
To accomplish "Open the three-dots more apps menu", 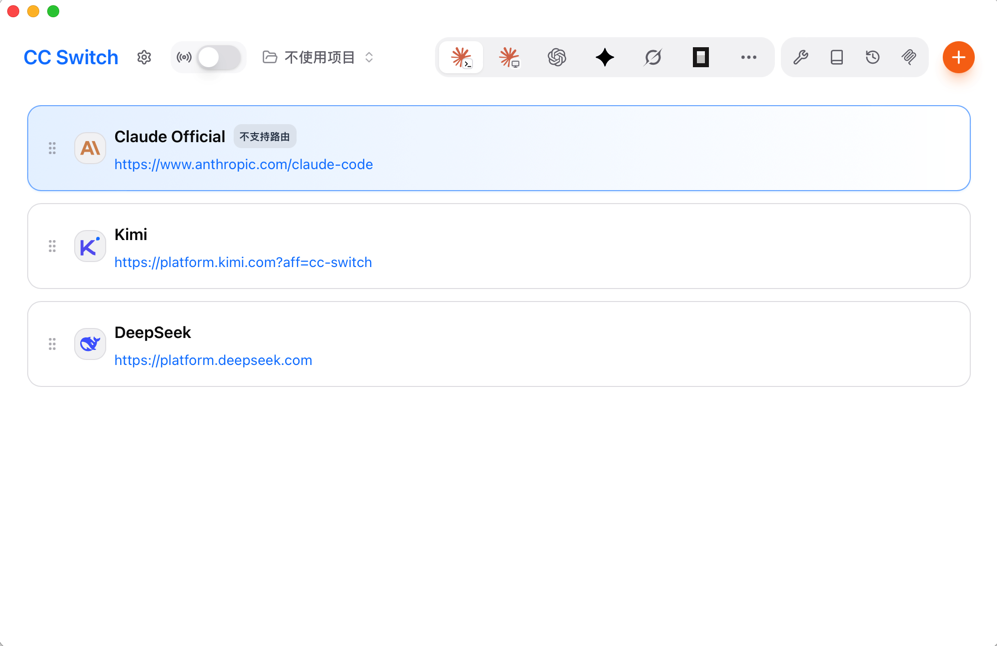I will (x=748, y=57).
